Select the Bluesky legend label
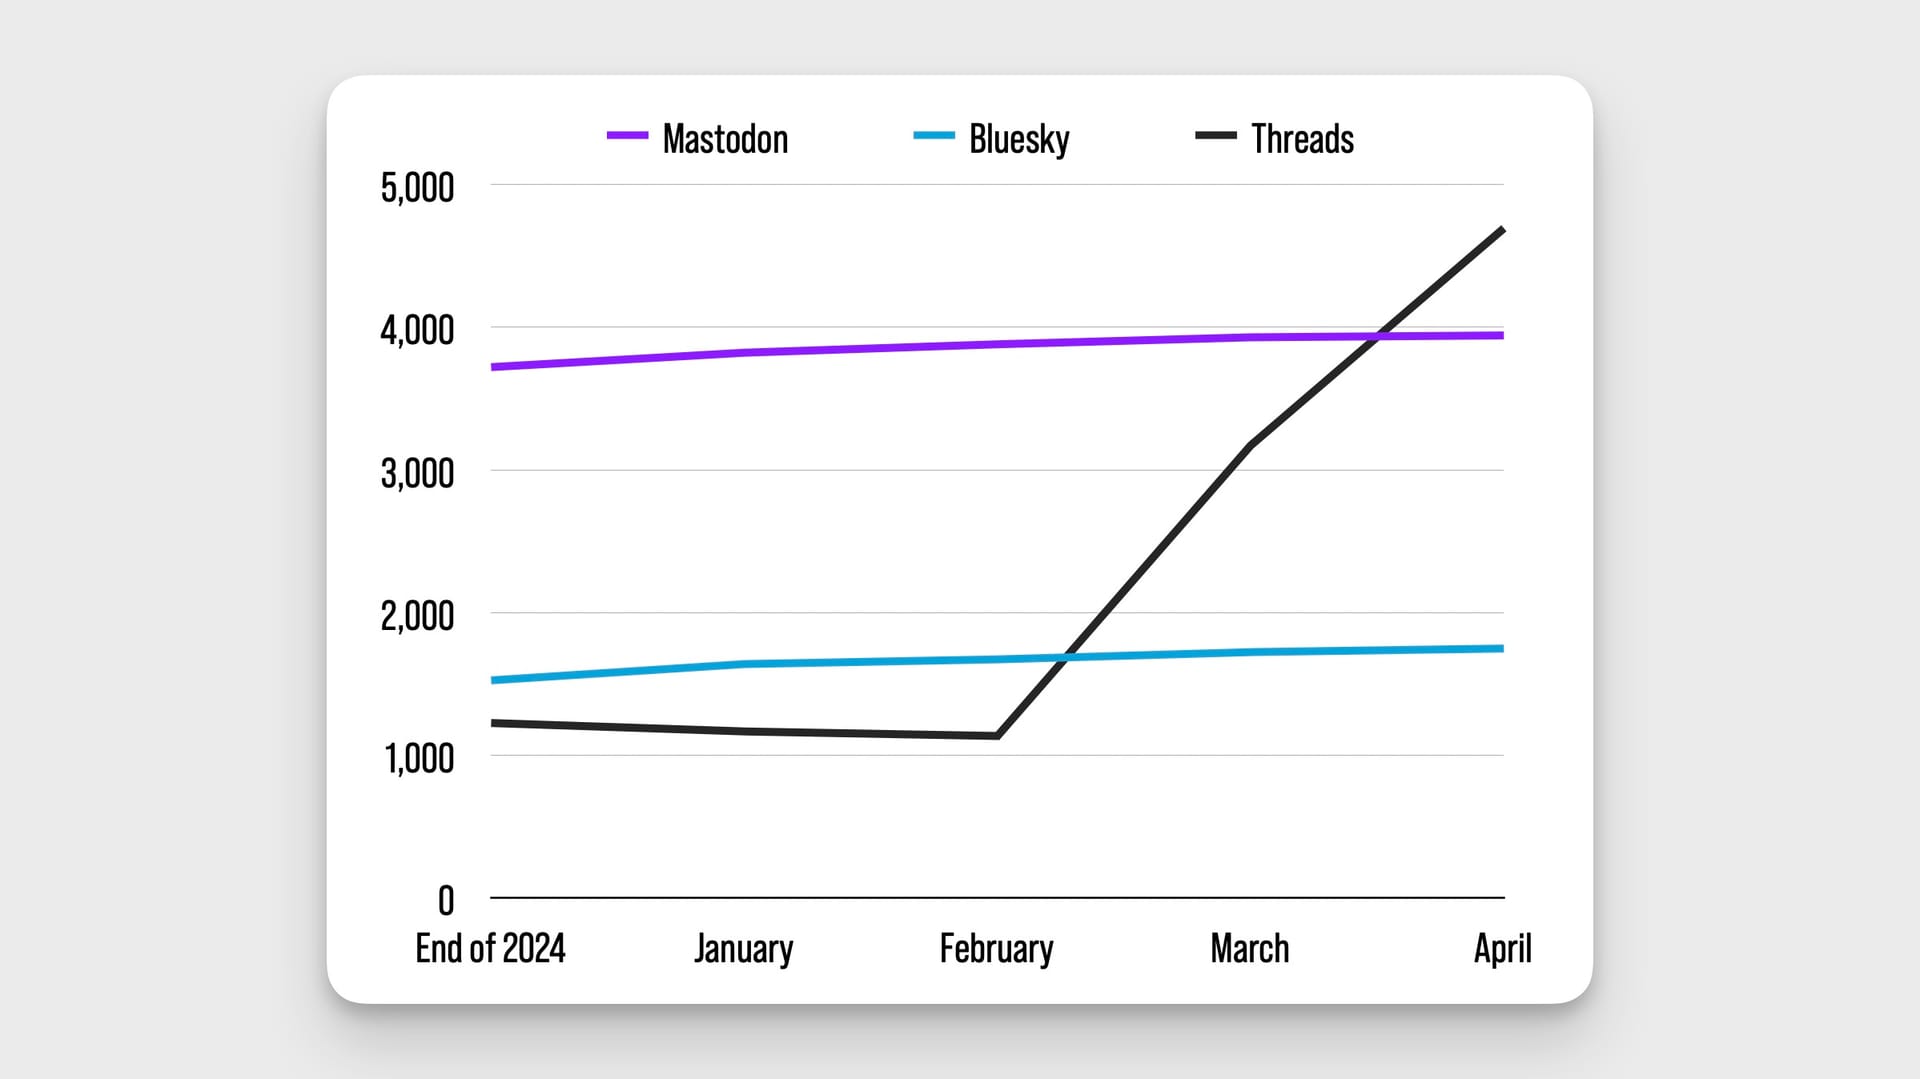1920x1079 pixels. pyautogui.click(x=1019, y=139)
